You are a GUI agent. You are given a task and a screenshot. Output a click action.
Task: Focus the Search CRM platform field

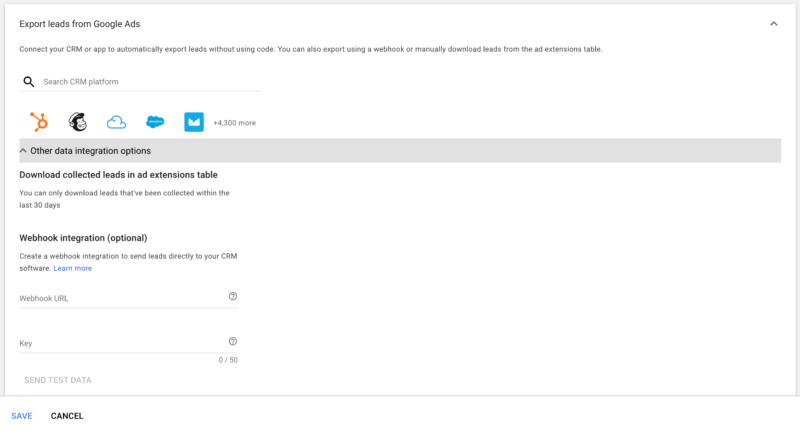150,82
